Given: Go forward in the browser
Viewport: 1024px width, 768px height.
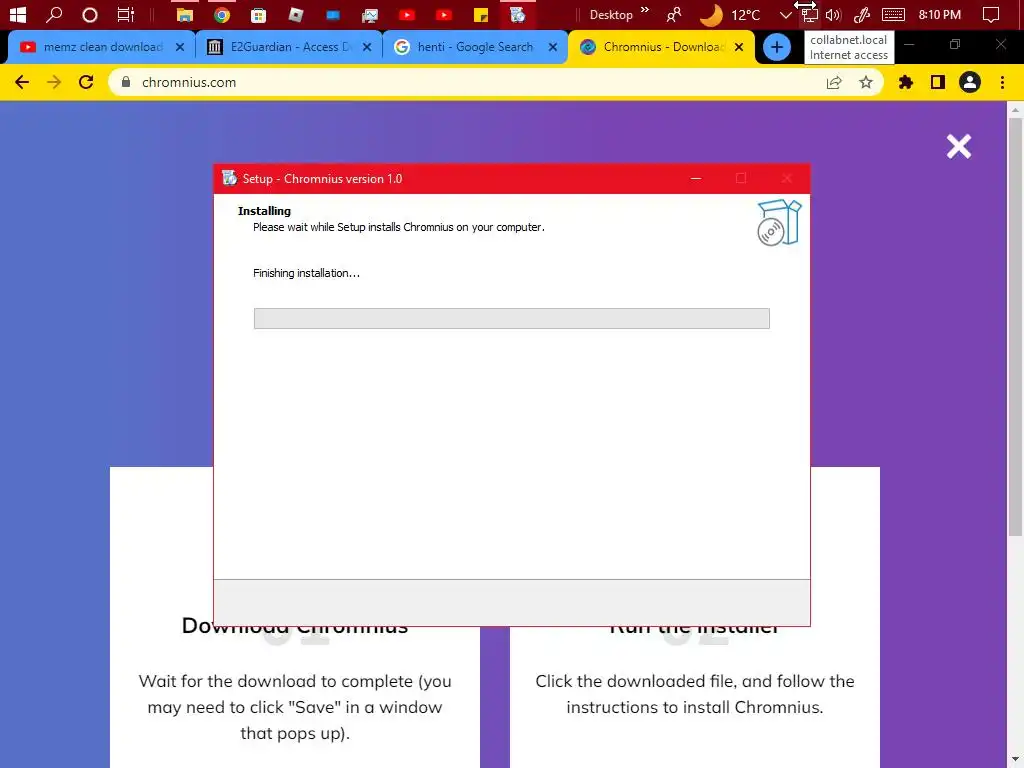Looking at the screenshot, I should 54,82.
